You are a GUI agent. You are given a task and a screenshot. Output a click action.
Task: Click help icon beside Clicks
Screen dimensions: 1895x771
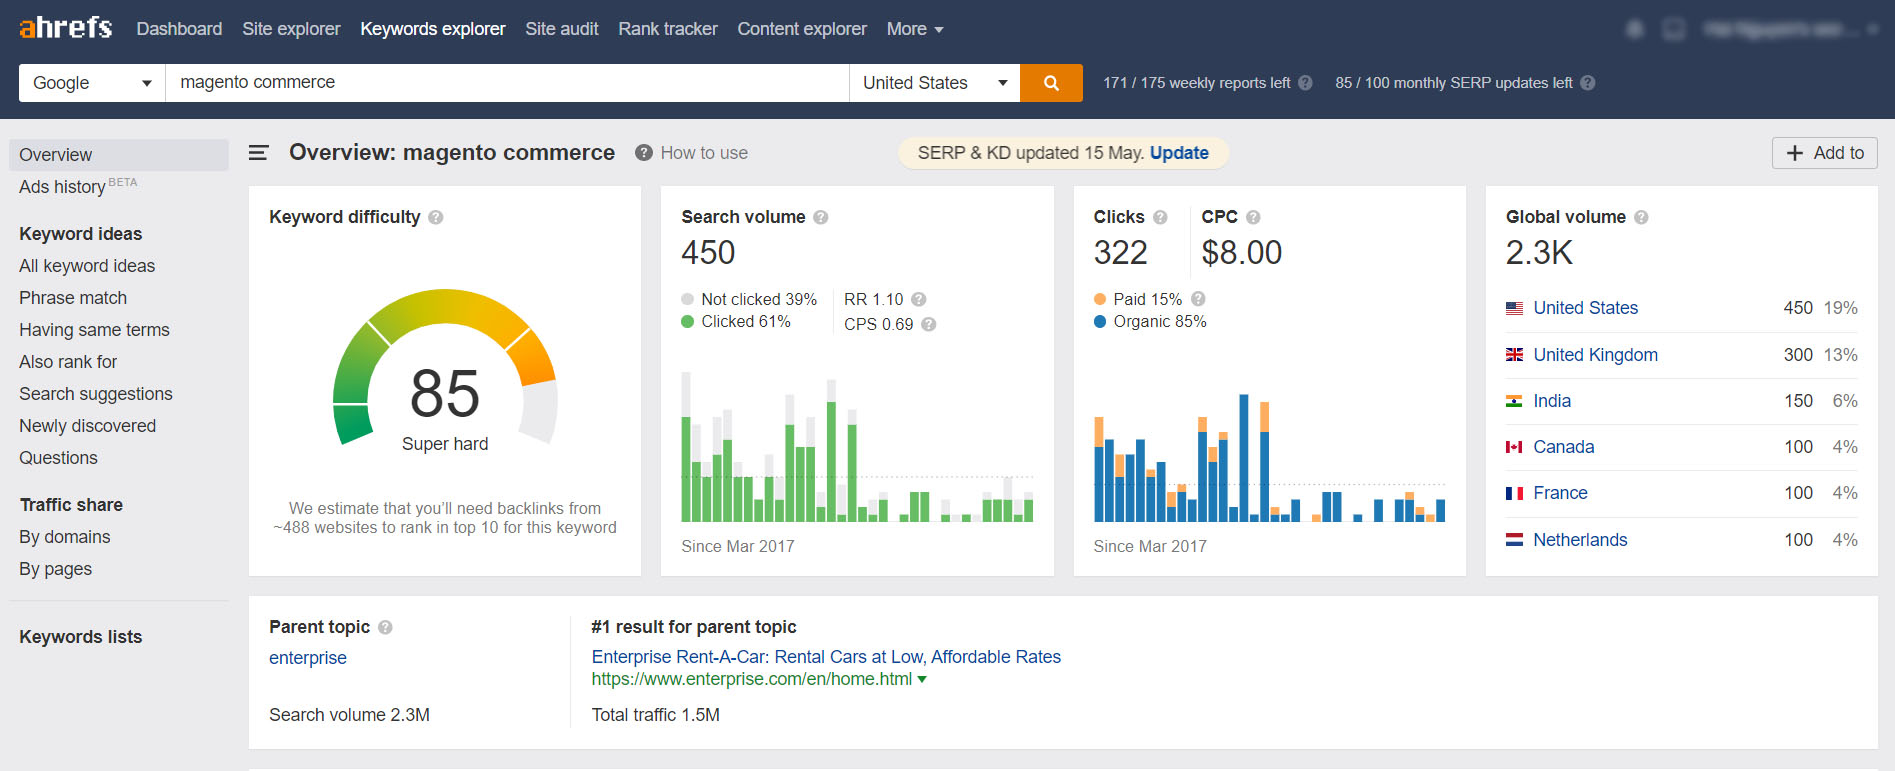point(1160,217)
